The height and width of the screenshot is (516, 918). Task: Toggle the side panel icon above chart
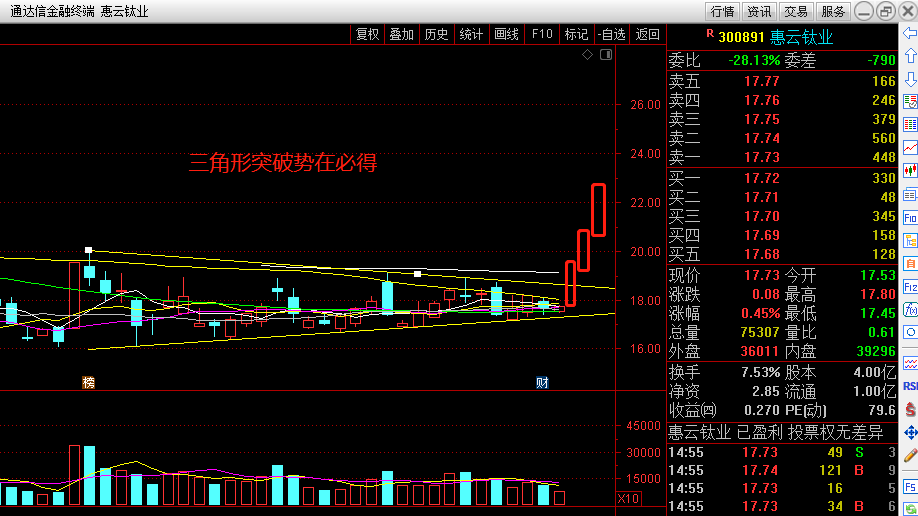[x=606, y=54]
